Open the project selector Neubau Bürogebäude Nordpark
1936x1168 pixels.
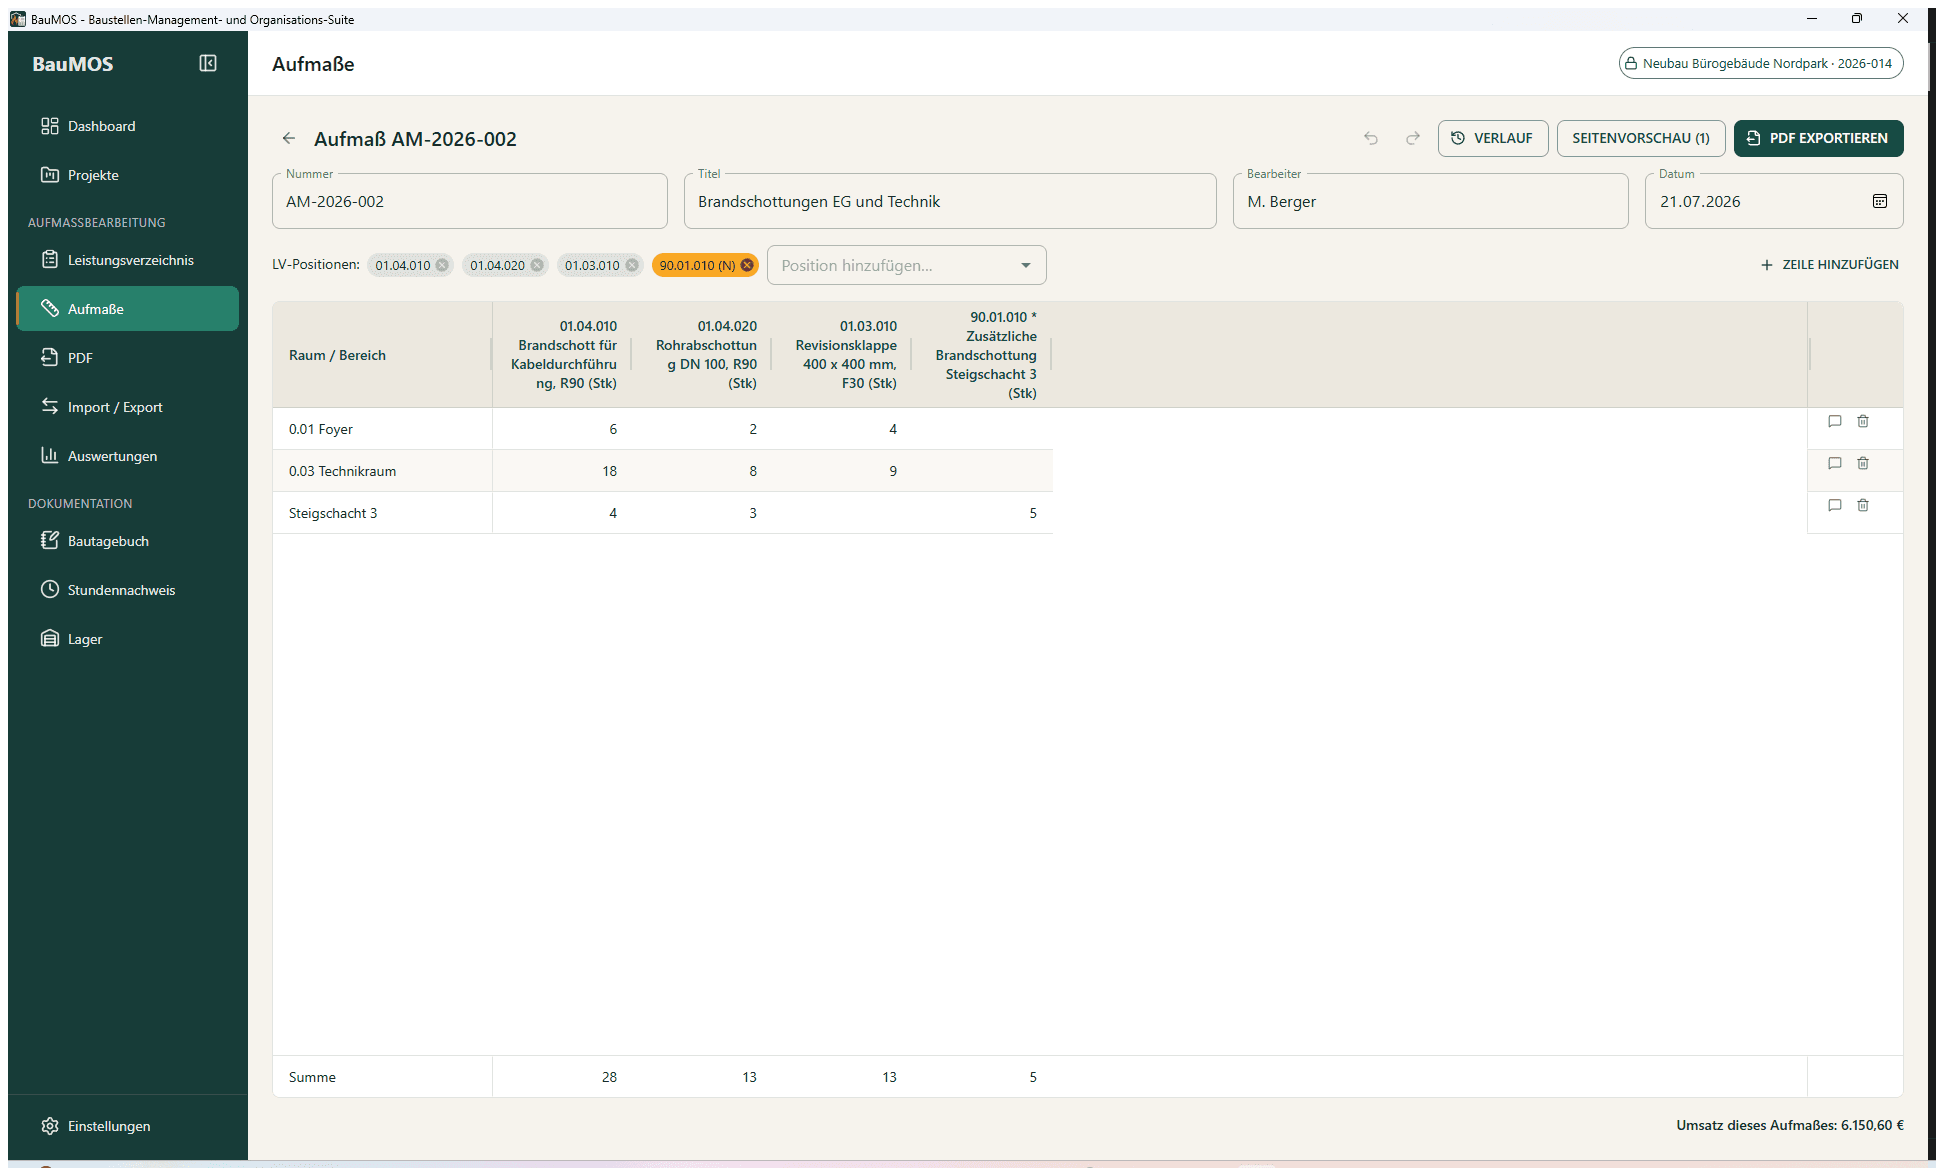[1761, 63]
